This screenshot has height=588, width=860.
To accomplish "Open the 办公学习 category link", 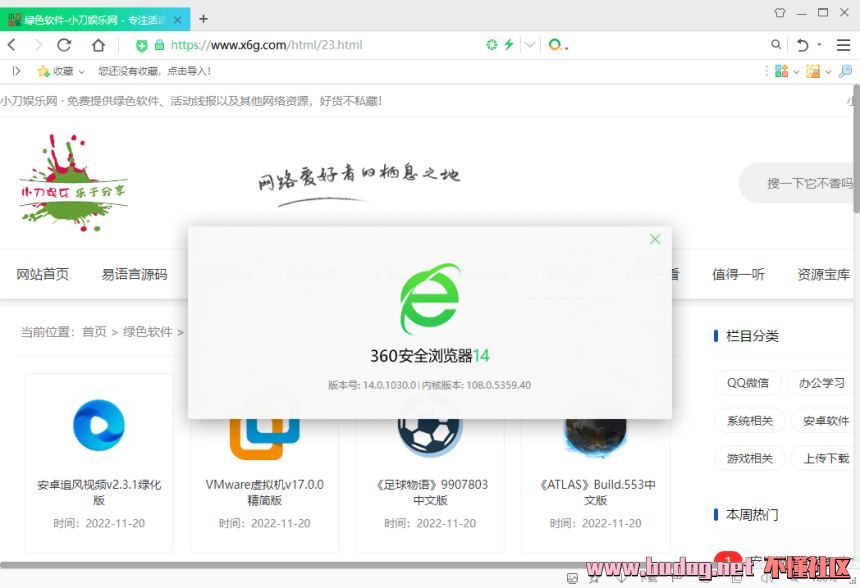I will [x=821, y=383].
